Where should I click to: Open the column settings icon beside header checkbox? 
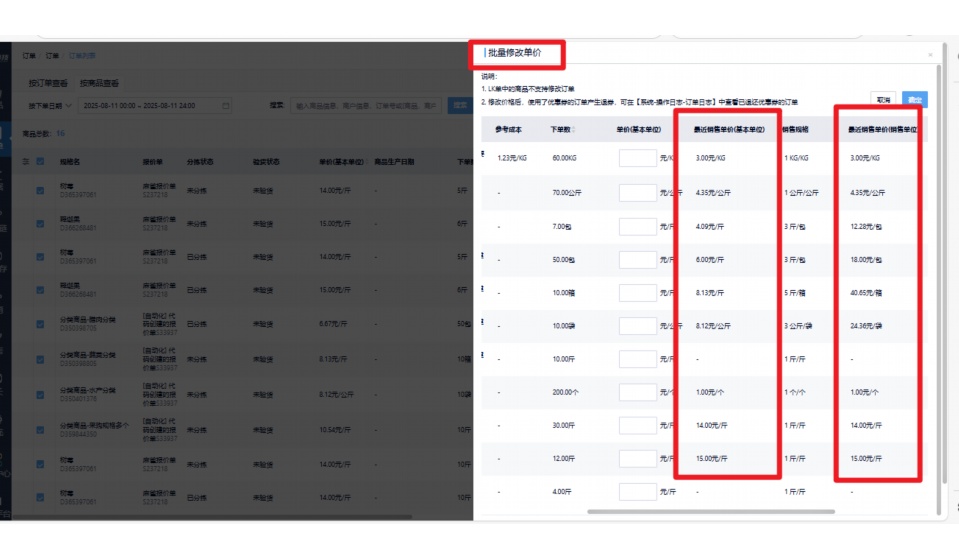[x=26, y=161]
